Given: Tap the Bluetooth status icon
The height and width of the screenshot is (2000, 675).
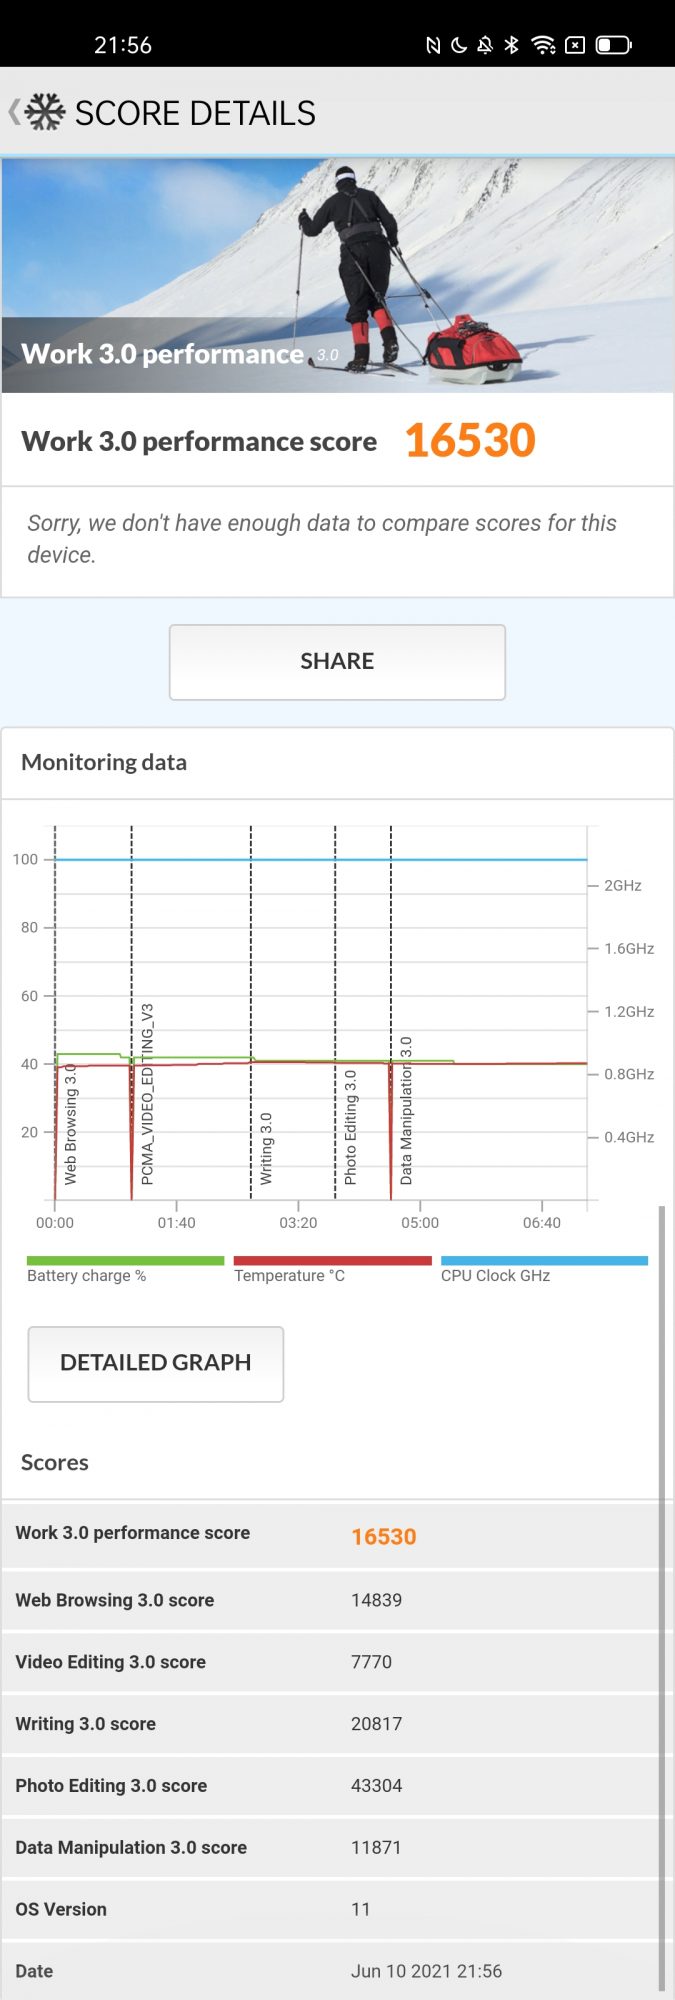Looking at the screenshot, I should point(511,45).
